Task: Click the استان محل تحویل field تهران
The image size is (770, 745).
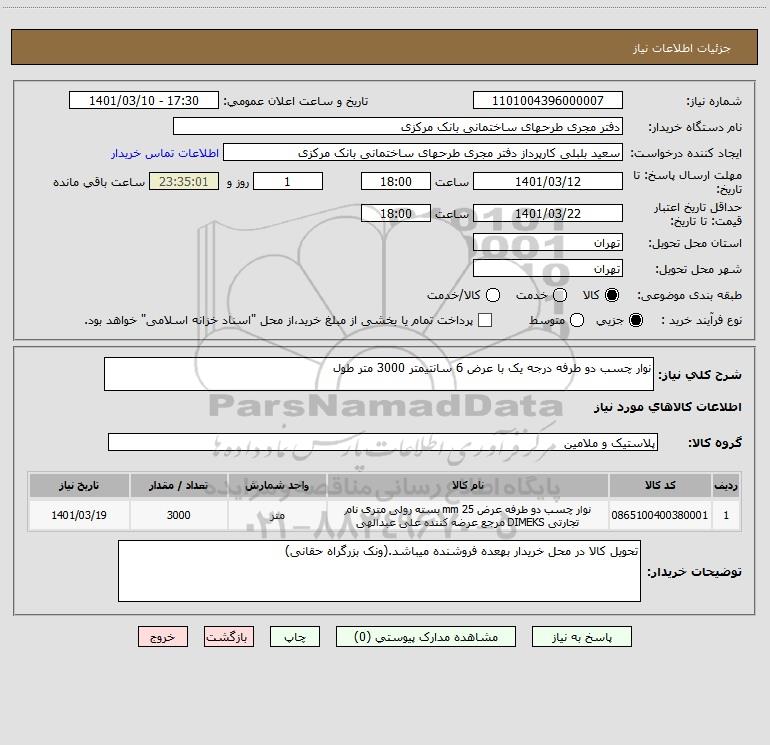Action: (548, 243)
